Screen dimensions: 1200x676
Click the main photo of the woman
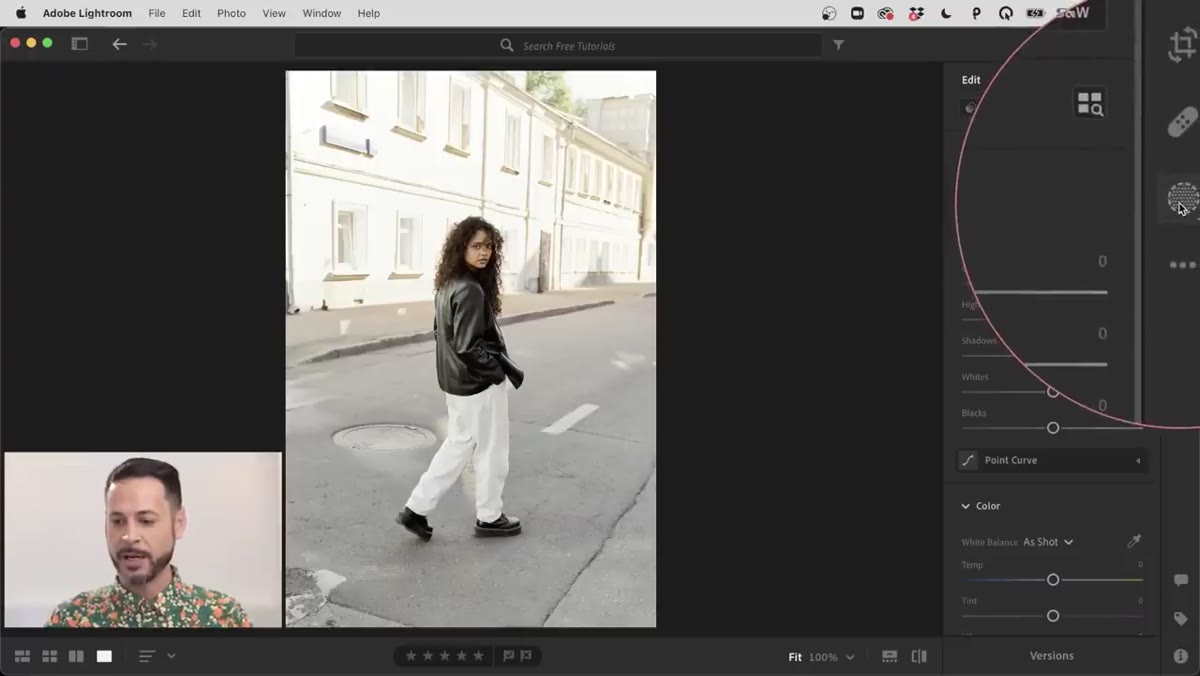471,349
